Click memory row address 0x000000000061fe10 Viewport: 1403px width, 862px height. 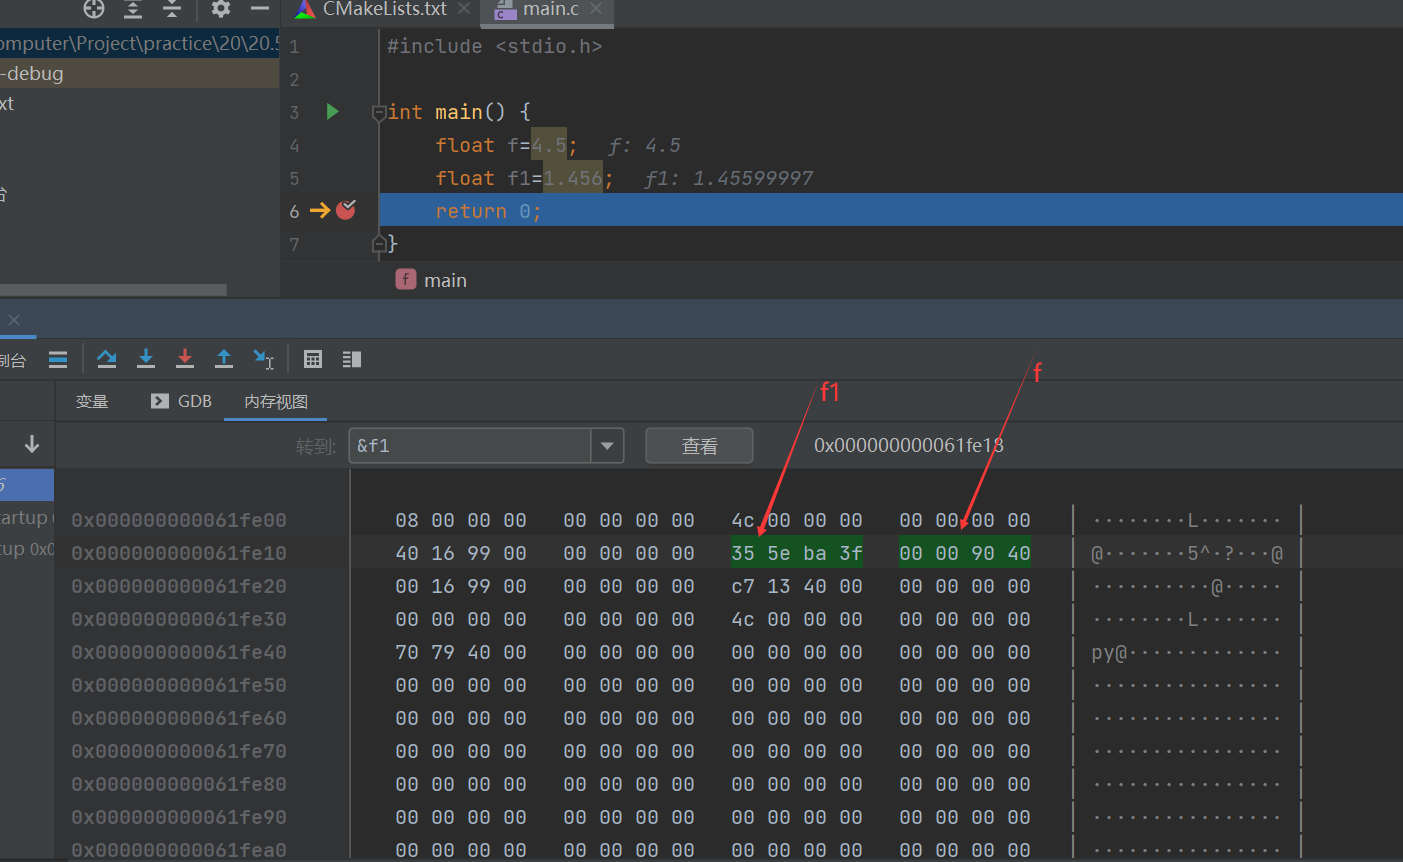[179, 553]
